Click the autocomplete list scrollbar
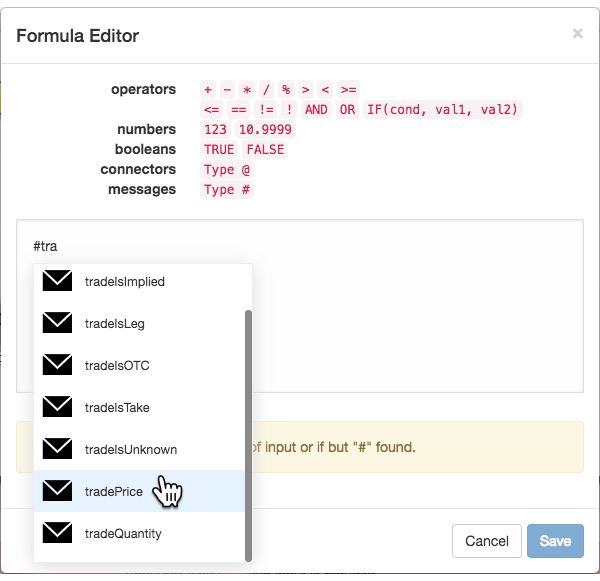600x581 pixels. (x=248, y=436)
